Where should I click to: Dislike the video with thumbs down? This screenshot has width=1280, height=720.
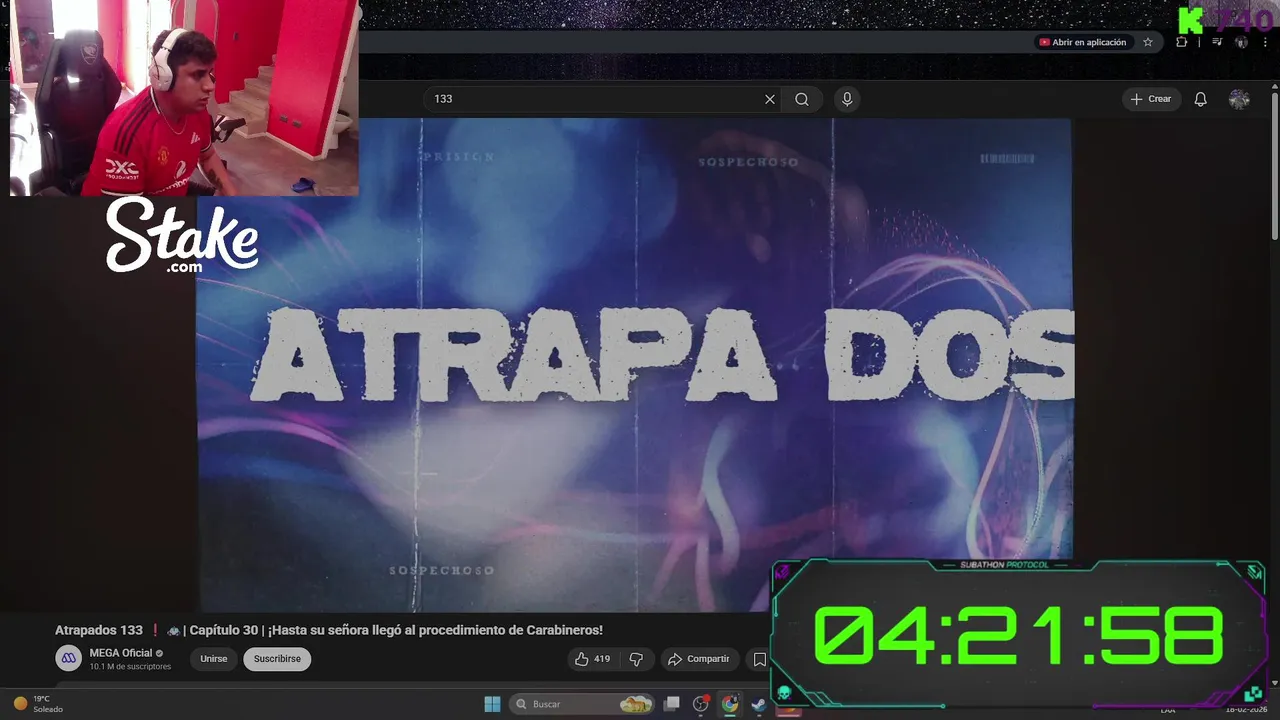636,659
